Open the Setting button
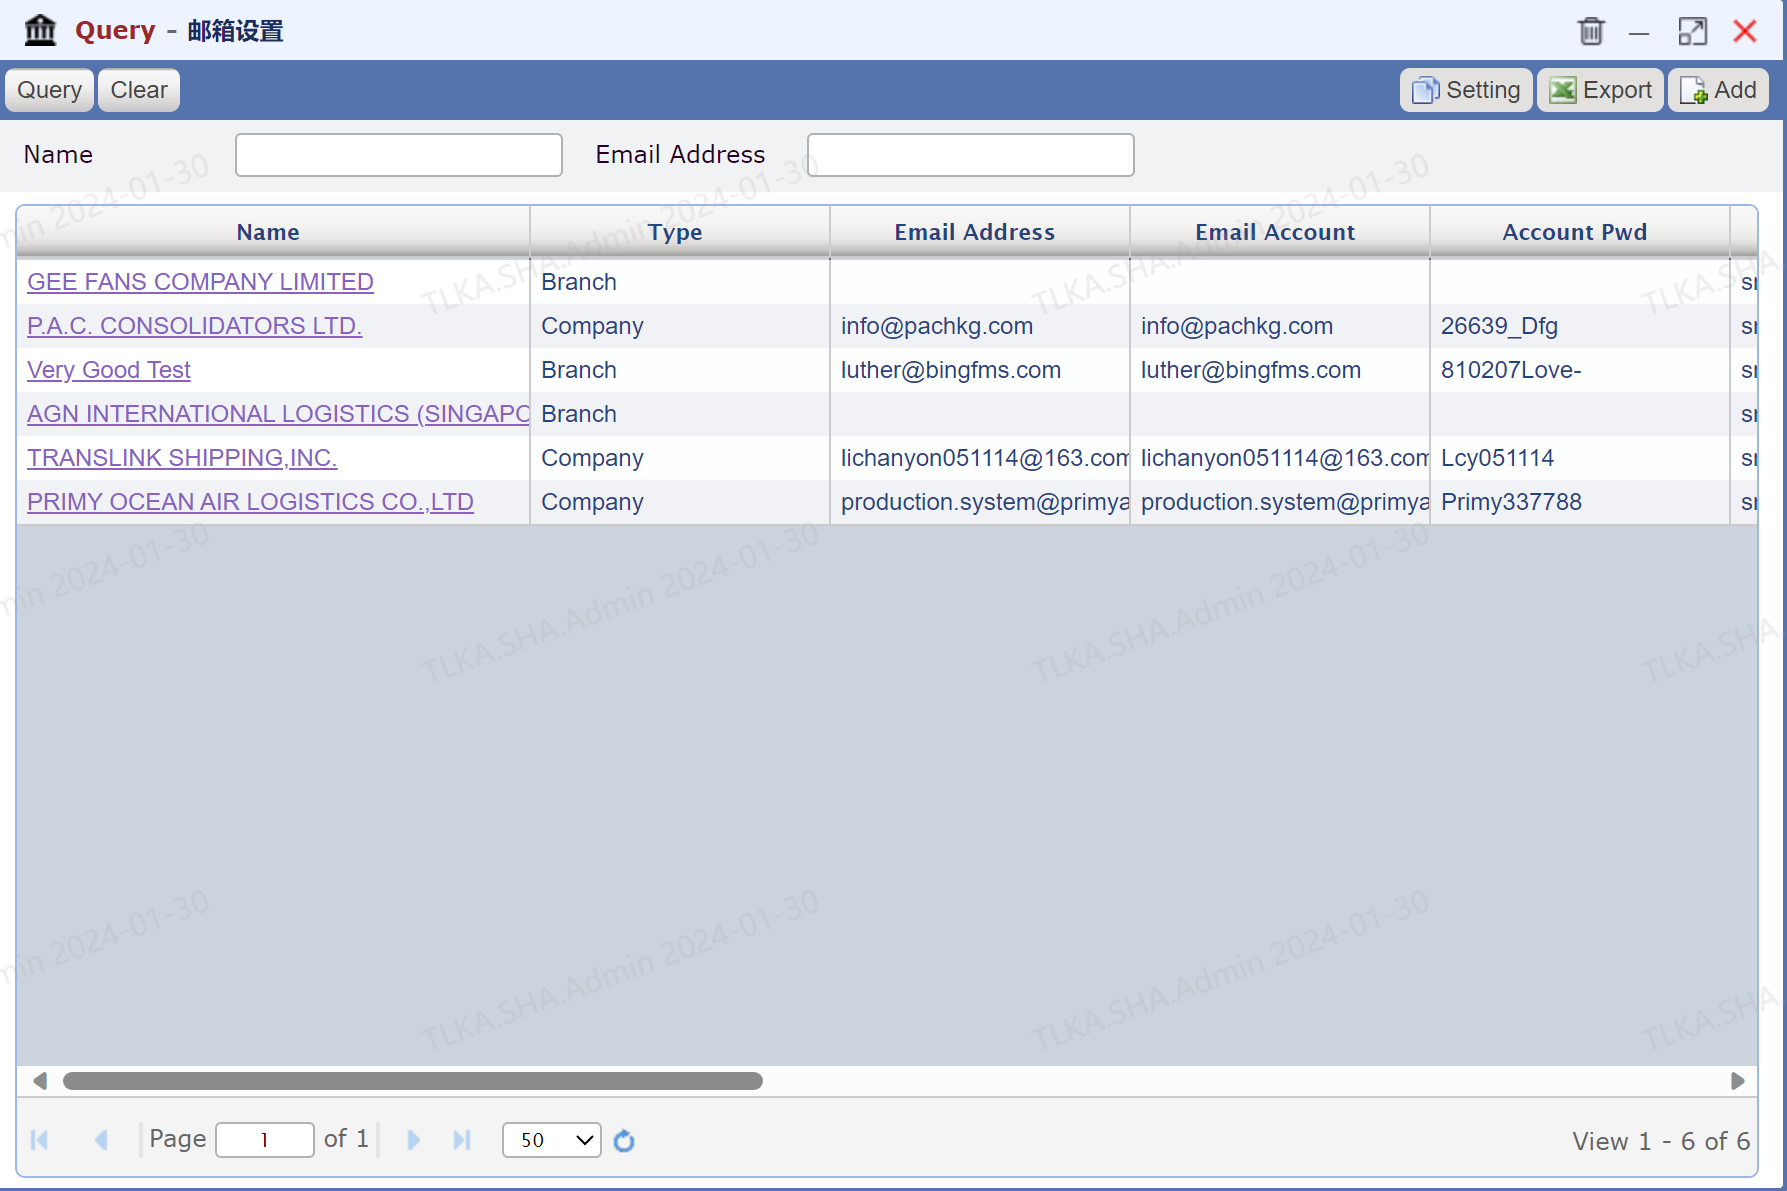 (x=1466, y=90)
